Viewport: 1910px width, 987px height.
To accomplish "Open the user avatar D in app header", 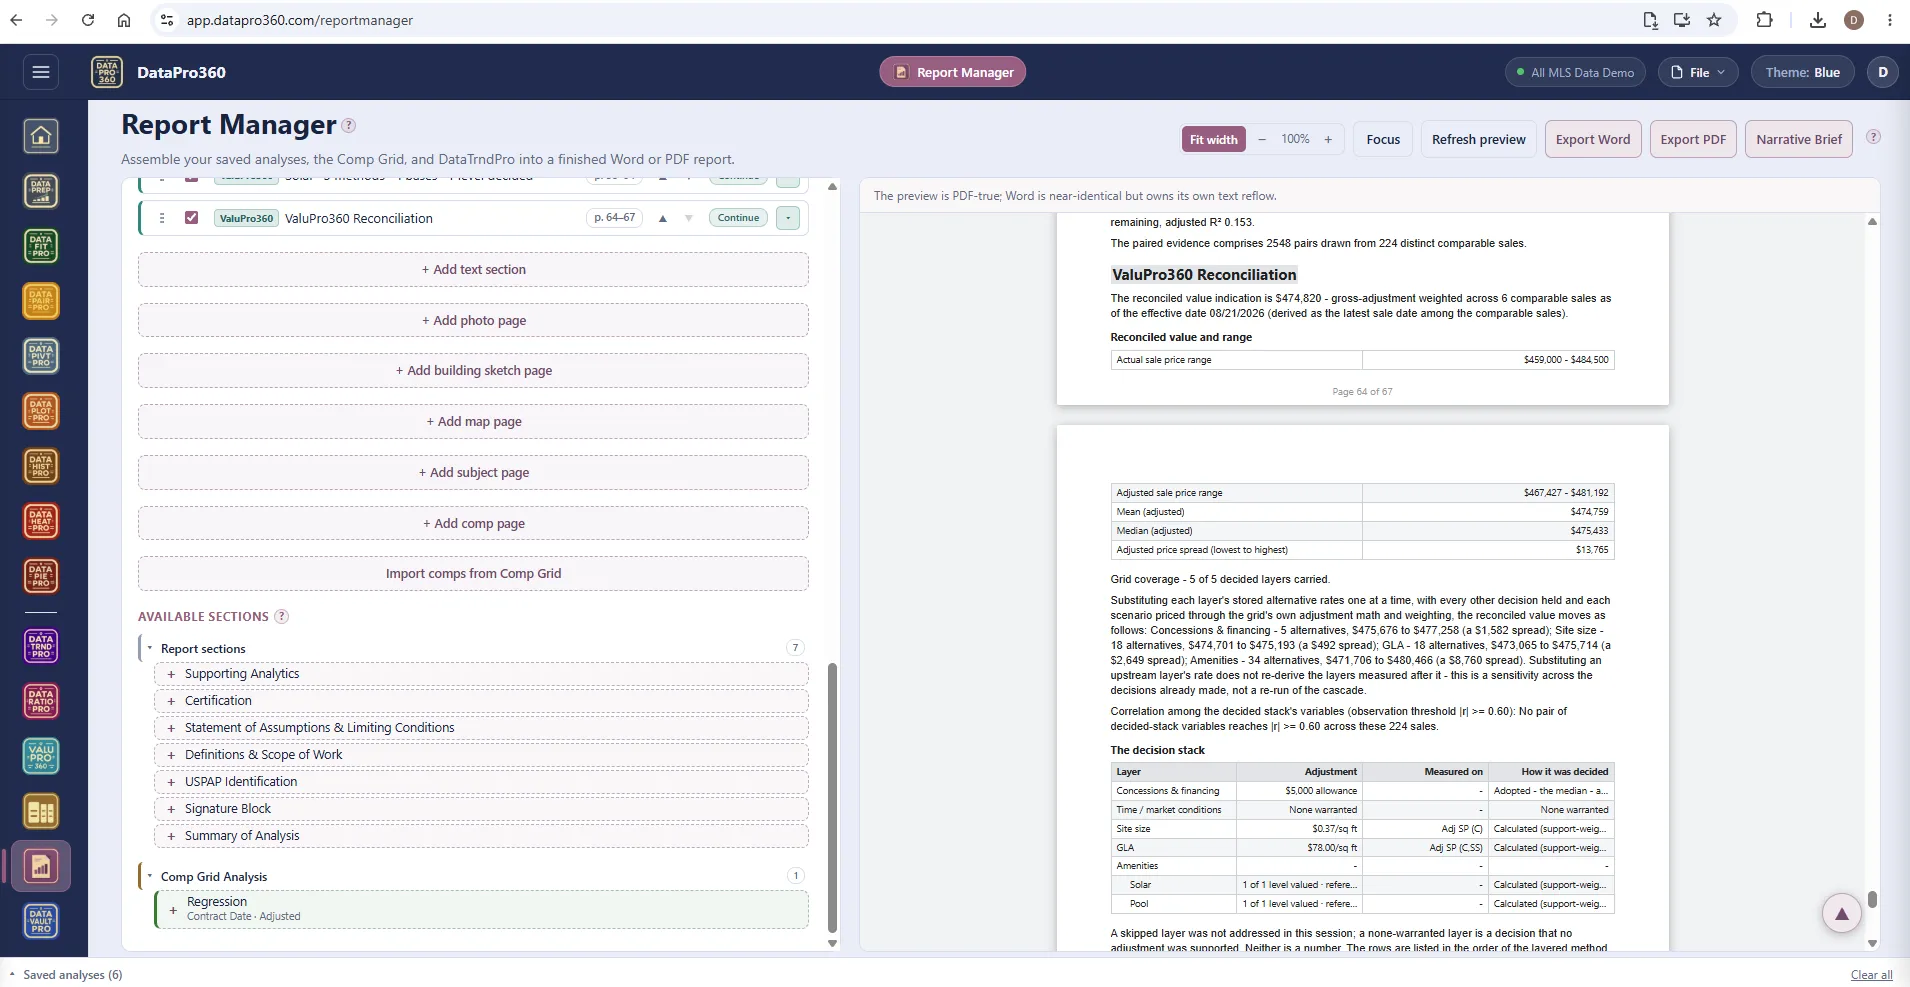I will coord(1882,72).
